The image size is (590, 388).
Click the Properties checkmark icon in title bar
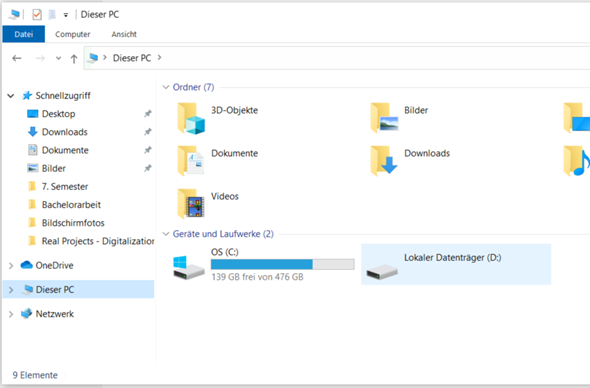(37, 14)
